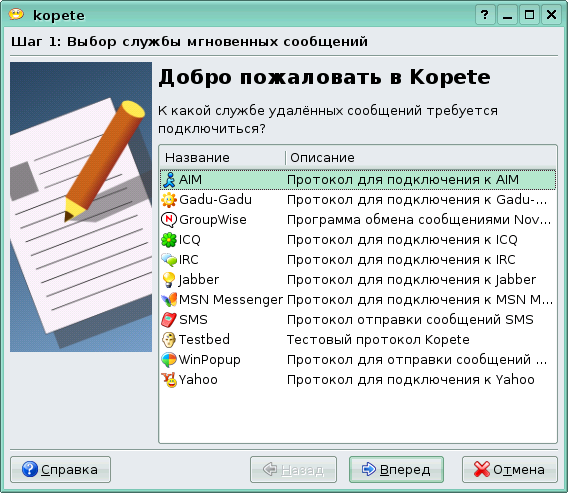
Task: Click description 'Протокол для подключения к ICQ'
Action: [x=402, y=240]
